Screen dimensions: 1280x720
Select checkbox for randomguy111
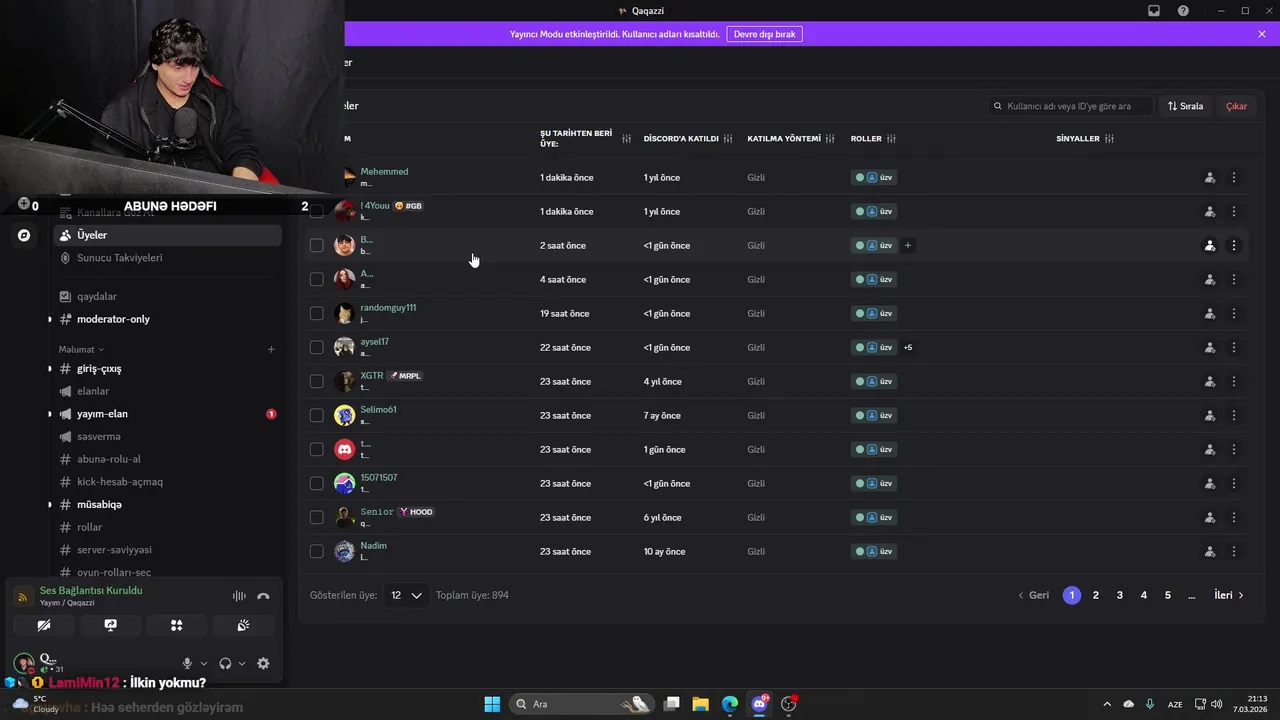coord(316,313)
